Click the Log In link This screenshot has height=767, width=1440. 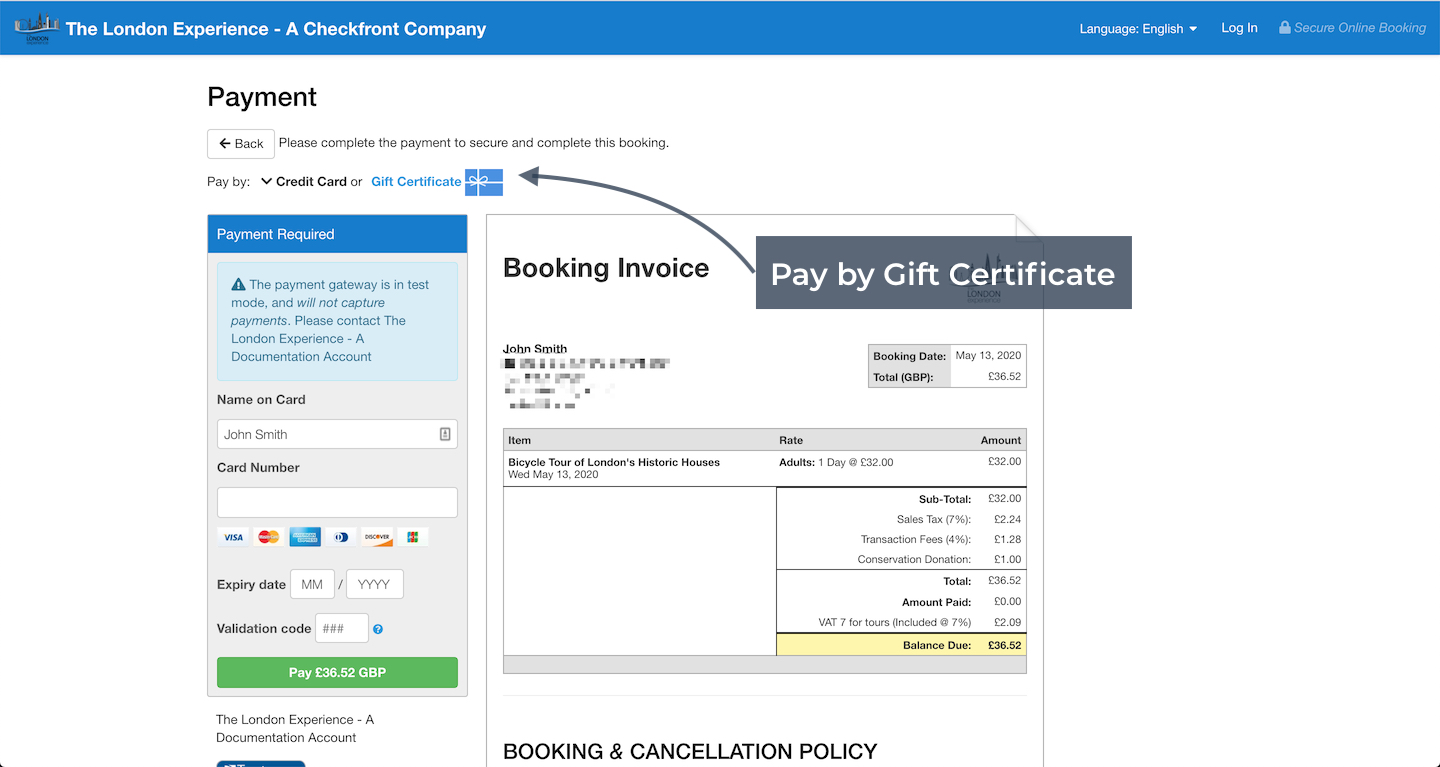coord(1239,28)
